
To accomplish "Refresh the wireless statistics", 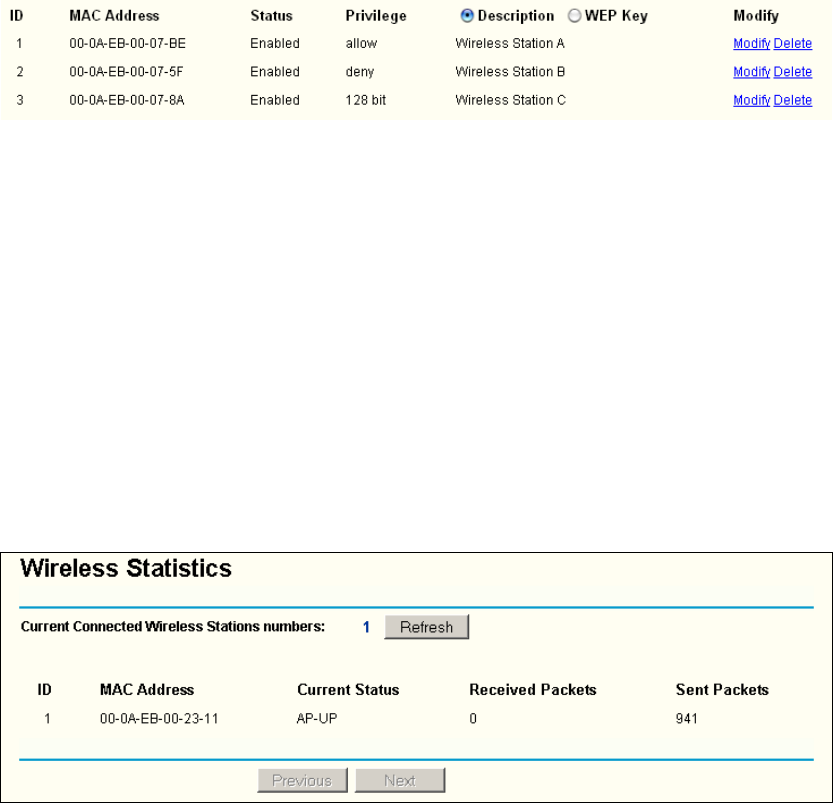I will coord(427,627).
